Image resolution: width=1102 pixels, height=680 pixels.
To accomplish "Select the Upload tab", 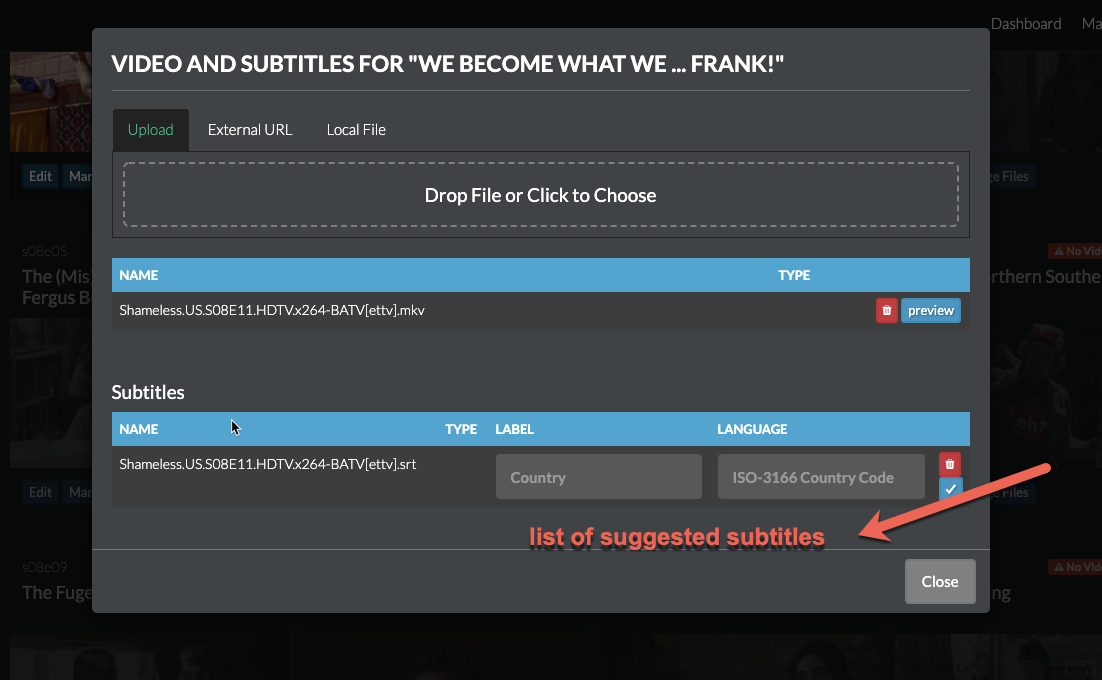I will click(x=150, y=129).
